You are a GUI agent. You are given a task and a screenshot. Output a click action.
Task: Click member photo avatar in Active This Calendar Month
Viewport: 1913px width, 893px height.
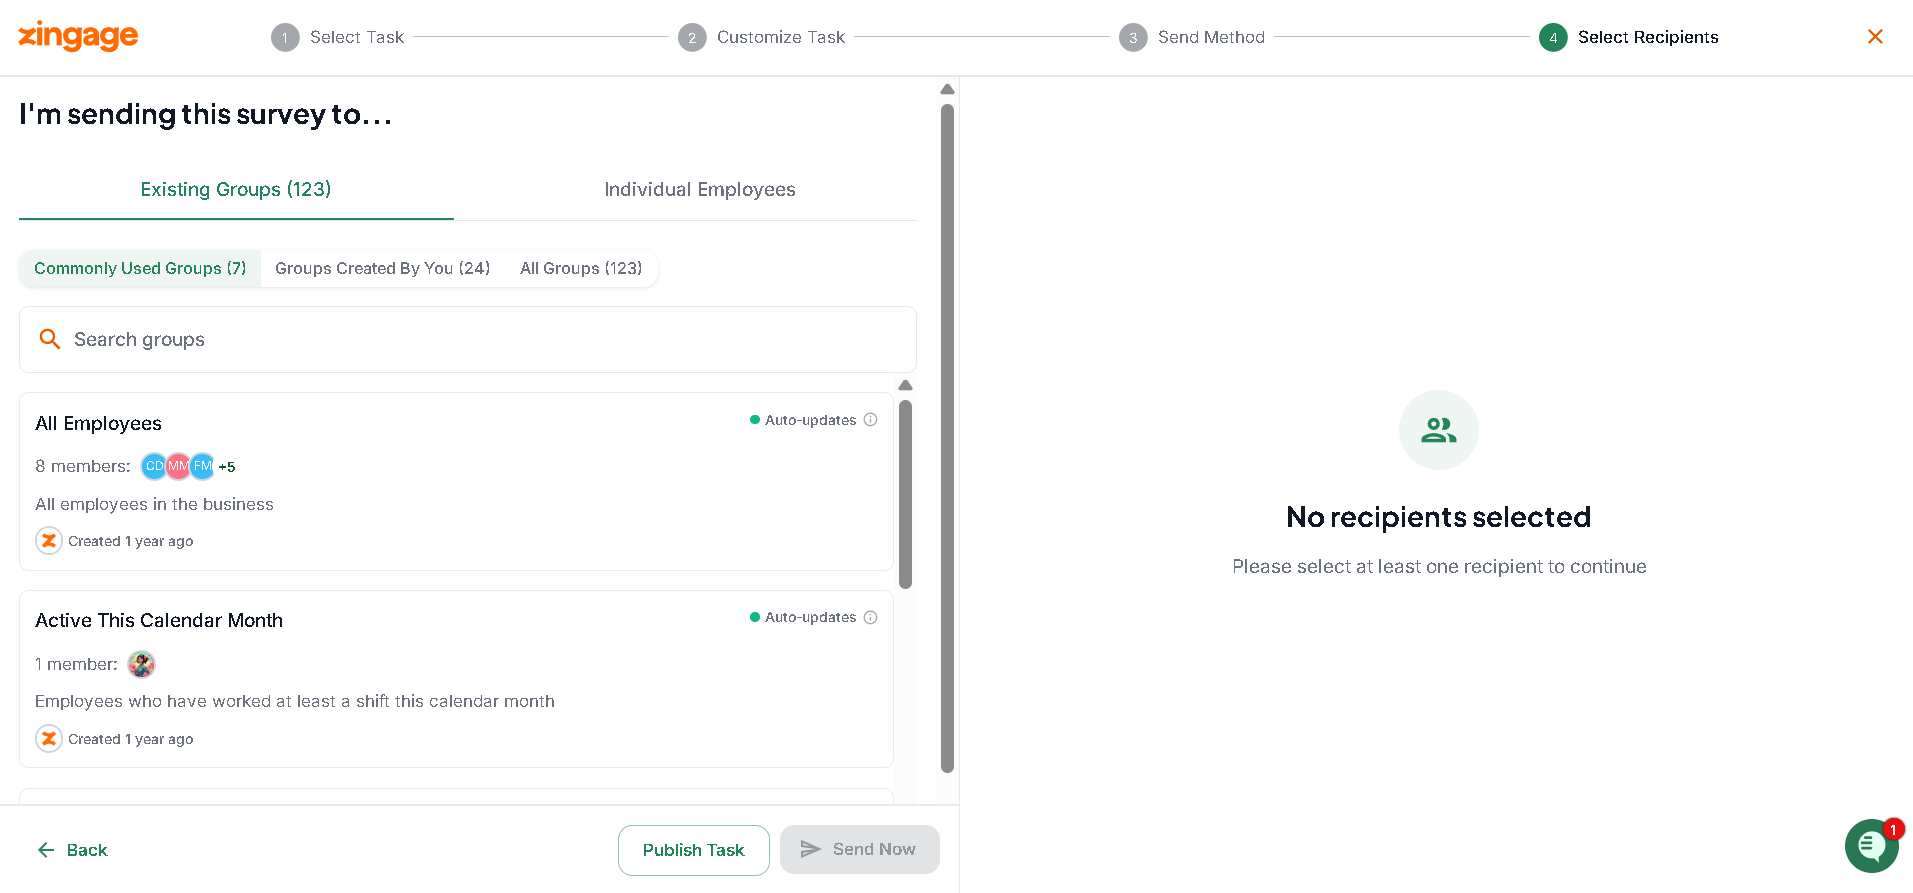pyautogui.click(x=142, y=664)
